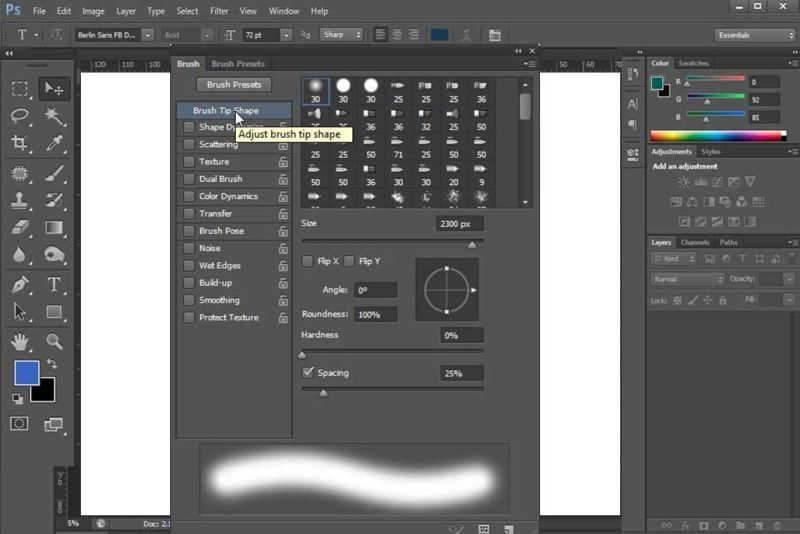Select the Clone Stamp tool

(x=19, y=200)
